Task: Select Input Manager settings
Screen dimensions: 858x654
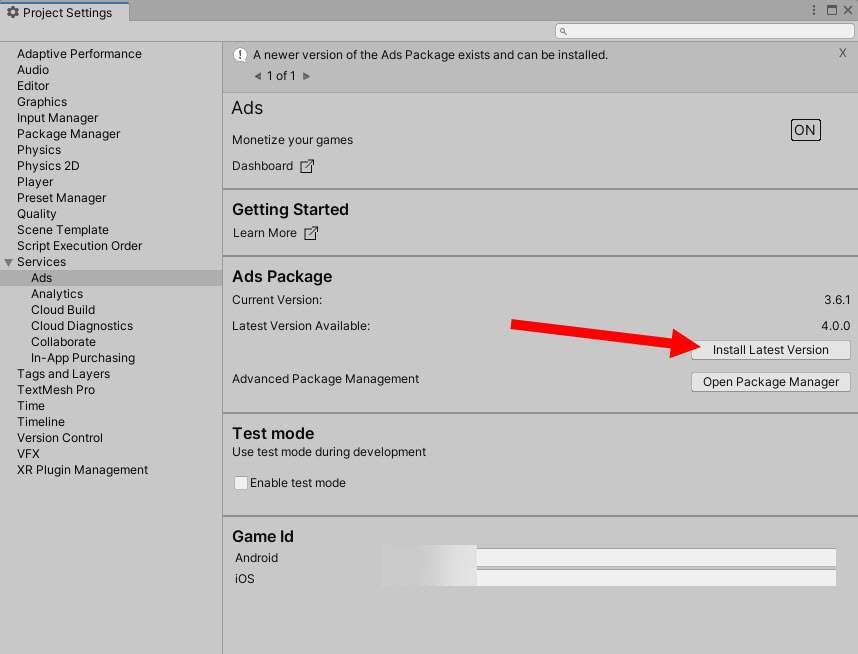Action: 57,118
